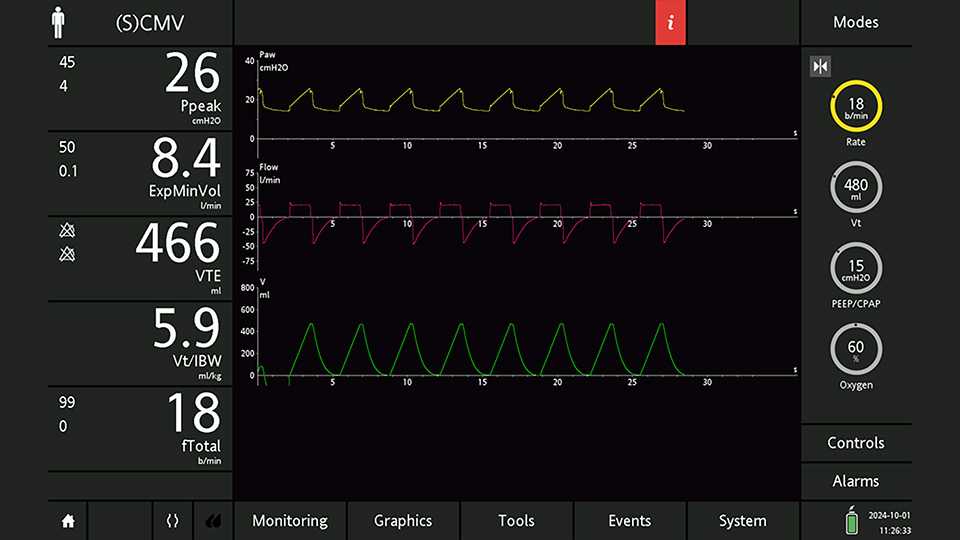The image size is (960, 540).
Task: Open the Controls window
Action: (x=856, y=443)
